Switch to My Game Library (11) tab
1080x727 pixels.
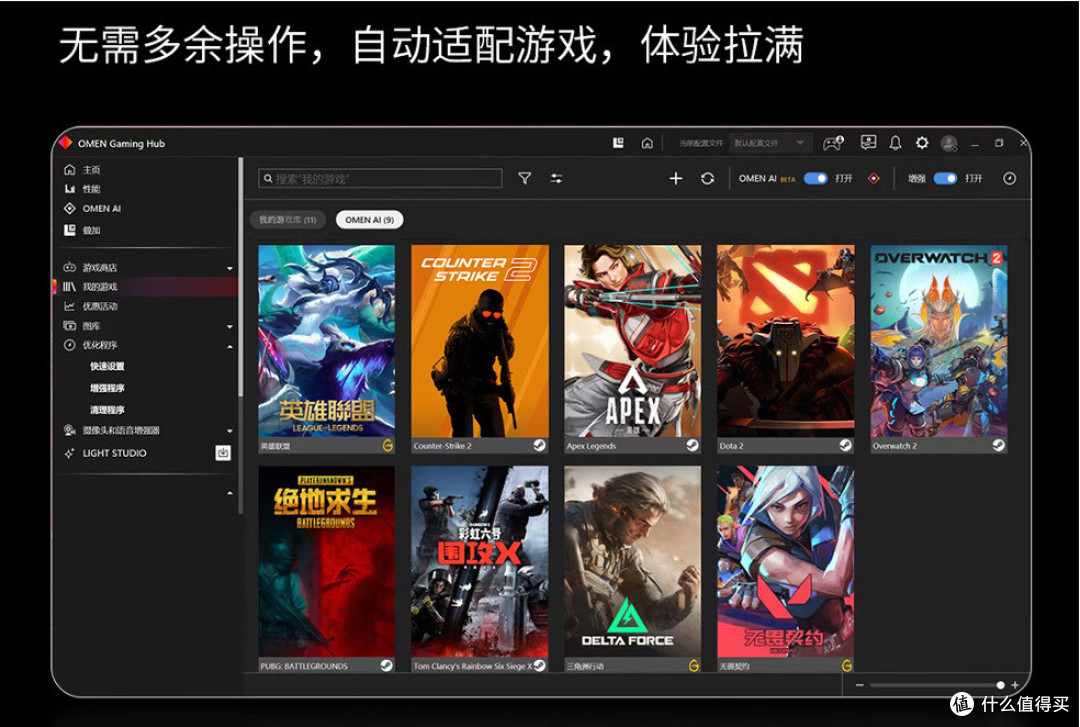(288, 220)
